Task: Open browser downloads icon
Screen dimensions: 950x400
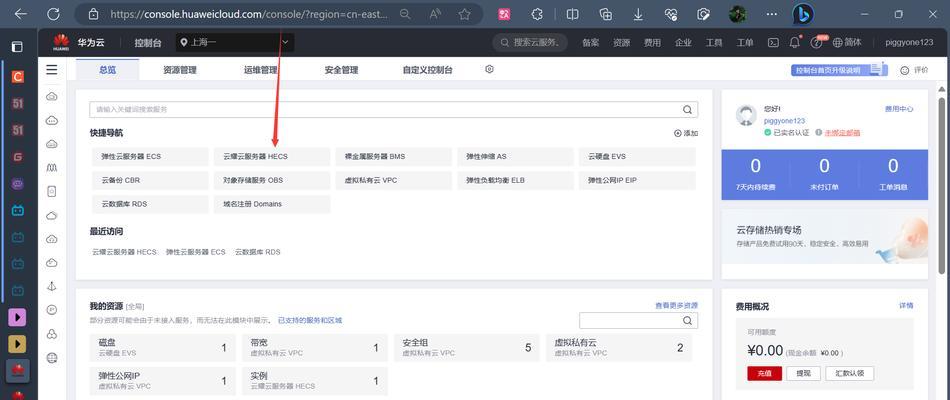Action: [x=638, y=14]
